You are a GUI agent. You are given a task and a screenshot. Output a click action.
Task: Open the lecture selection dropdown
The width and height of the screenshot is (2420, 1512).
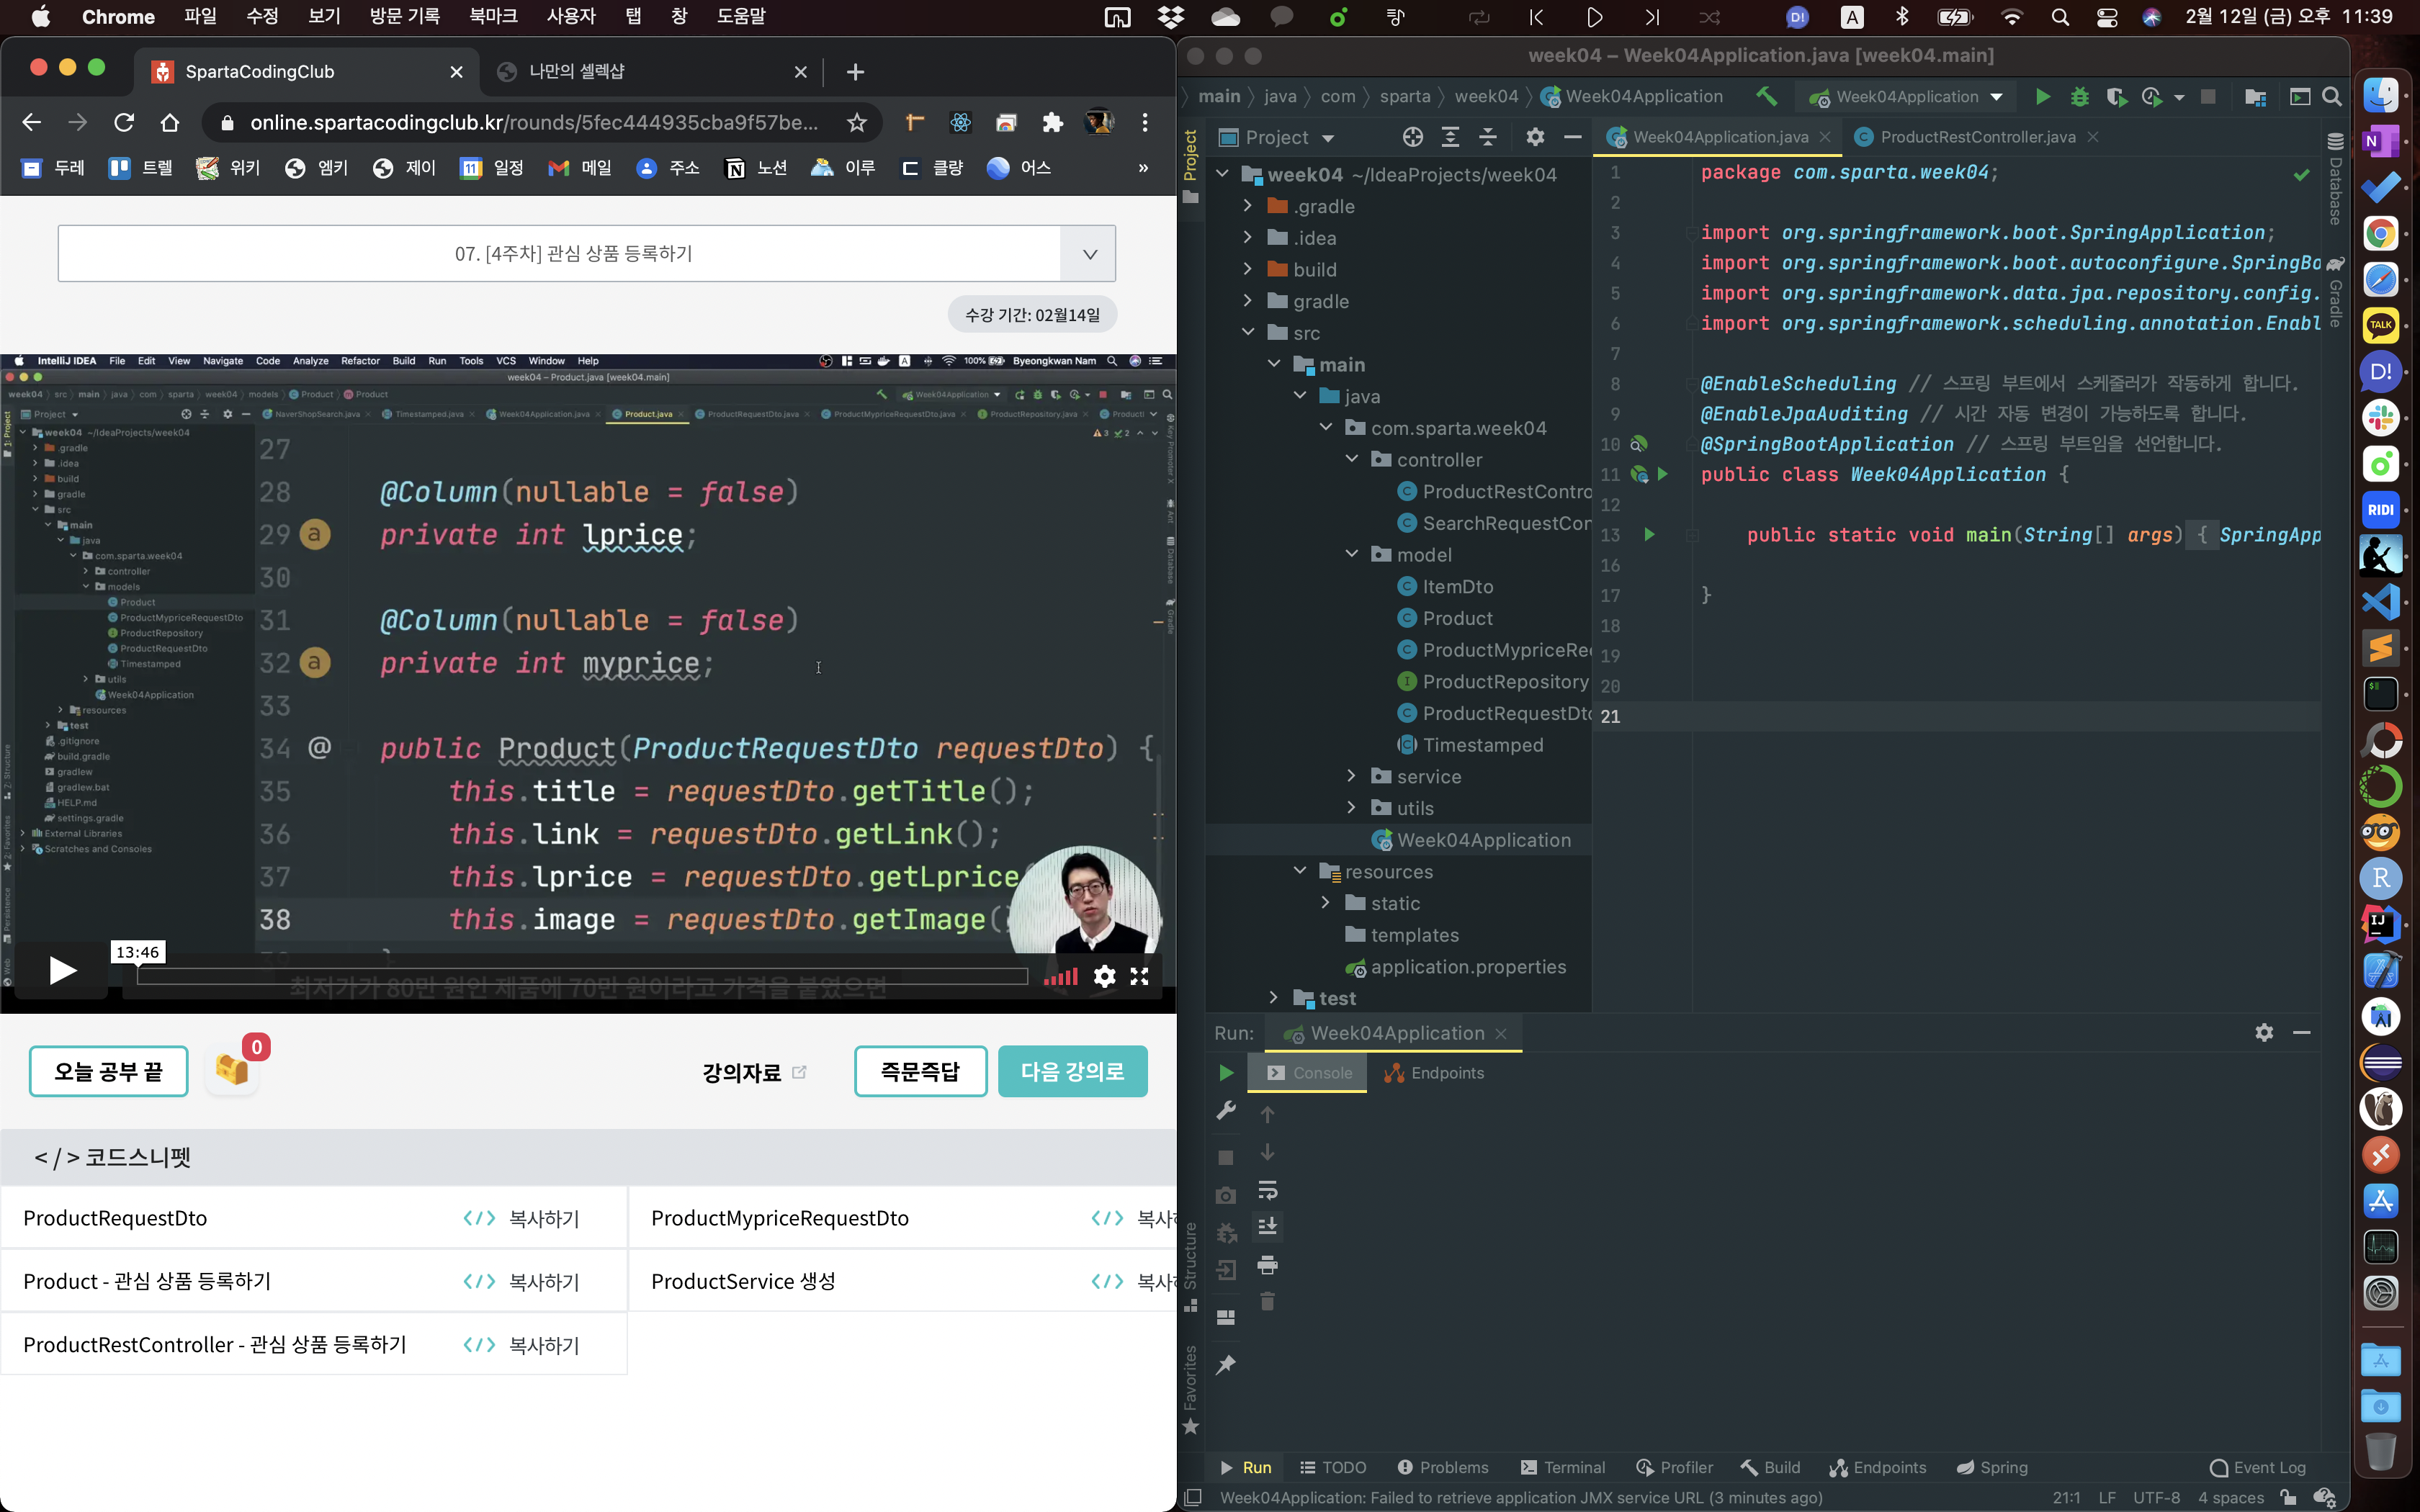click(1089, 254)
